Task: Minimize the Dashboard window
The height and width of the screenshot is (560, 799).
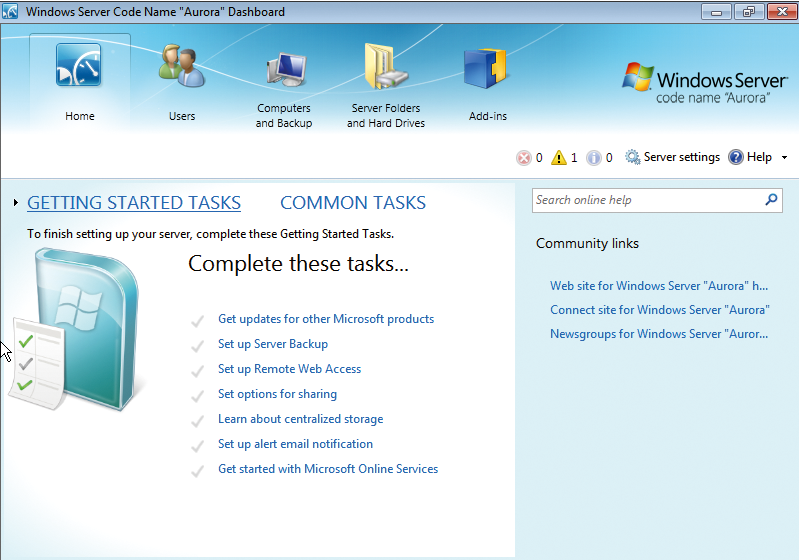Action: pyautogui.click(x=716, y=11)
